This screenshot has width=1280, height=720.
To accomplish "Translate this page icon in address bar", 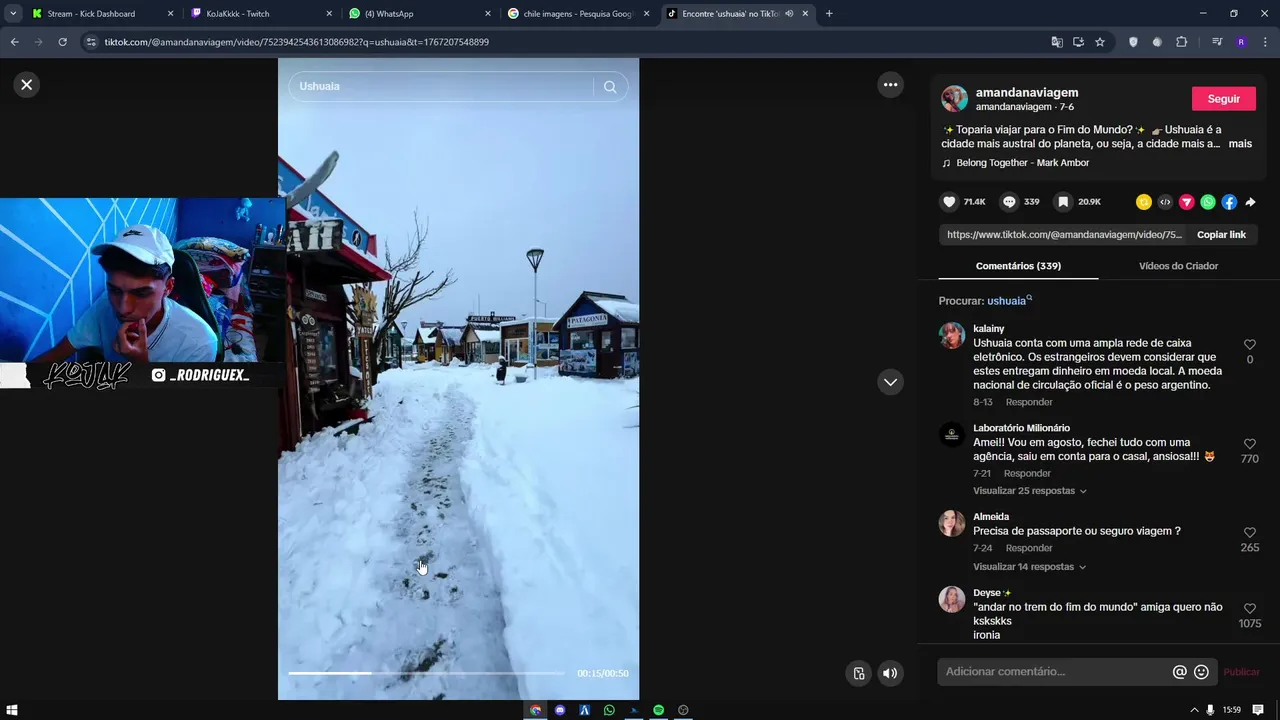I will pyautogui.click(x=1057, y=42).
